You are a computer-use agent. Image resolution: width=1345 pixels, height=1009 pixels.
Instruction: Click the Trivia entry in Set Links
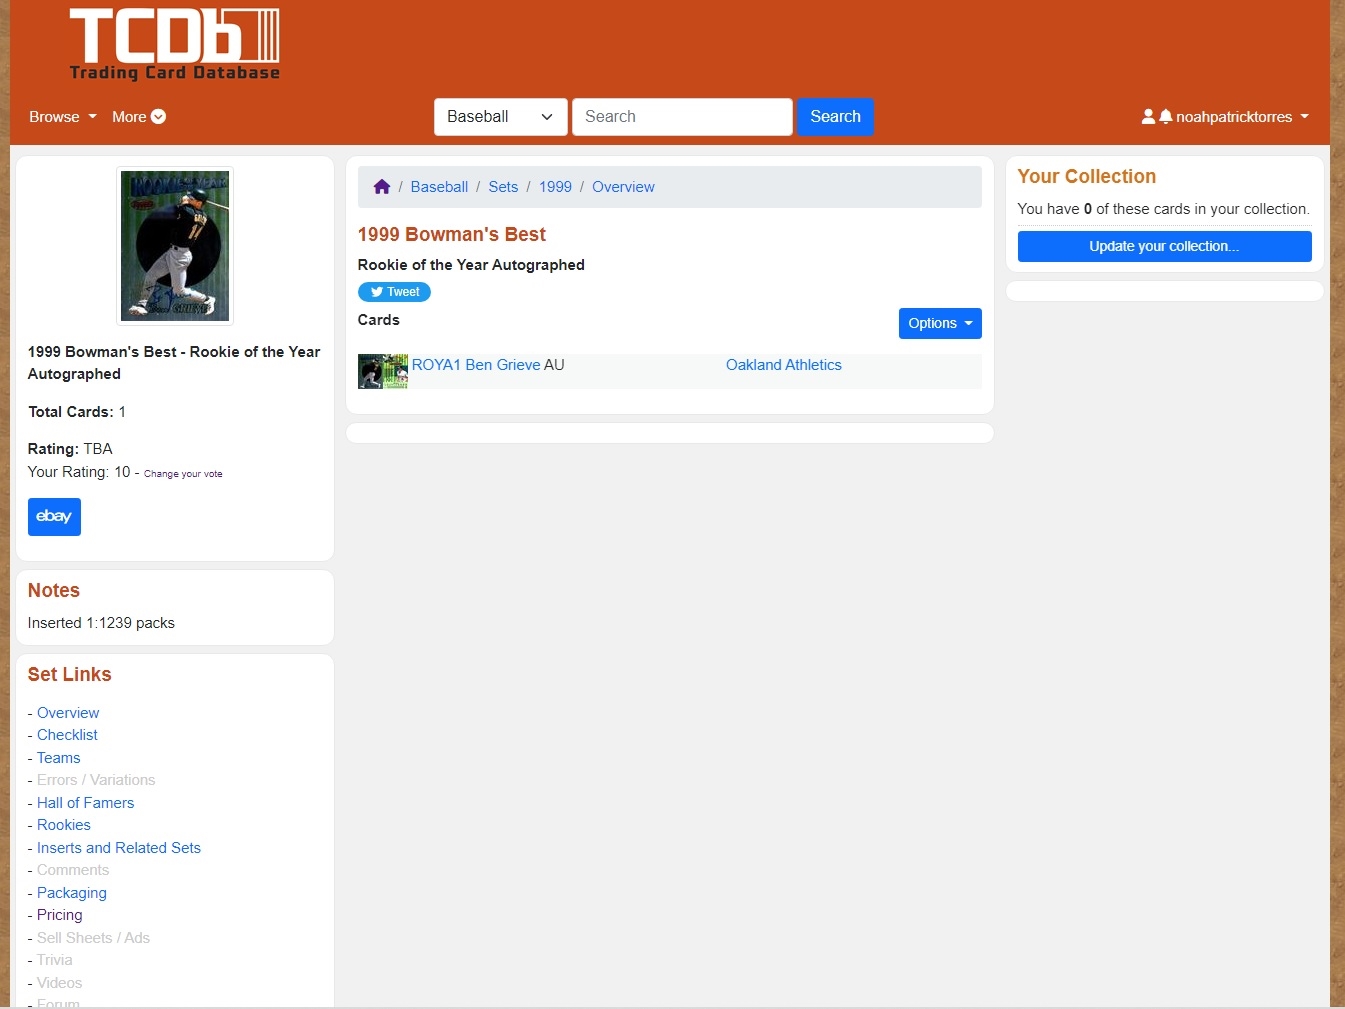coord(54,960)
